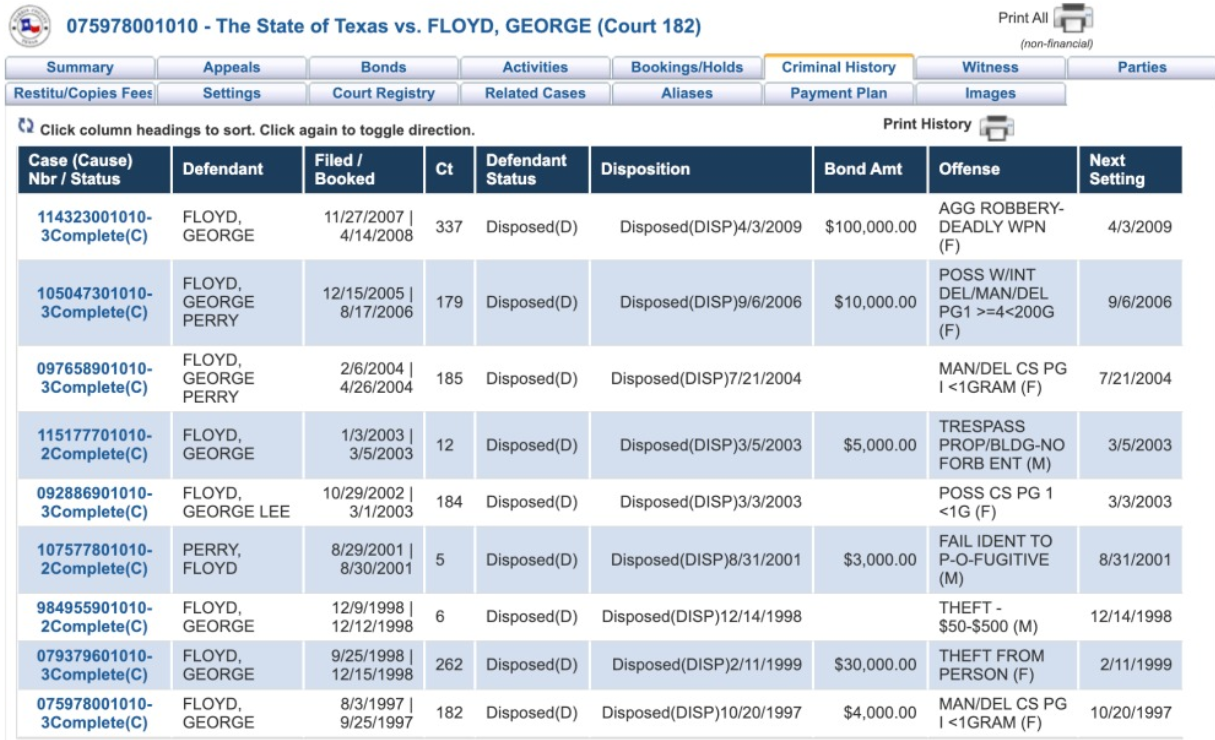Open case link 092886901010-3Complete(C)

tap(95, 503)
